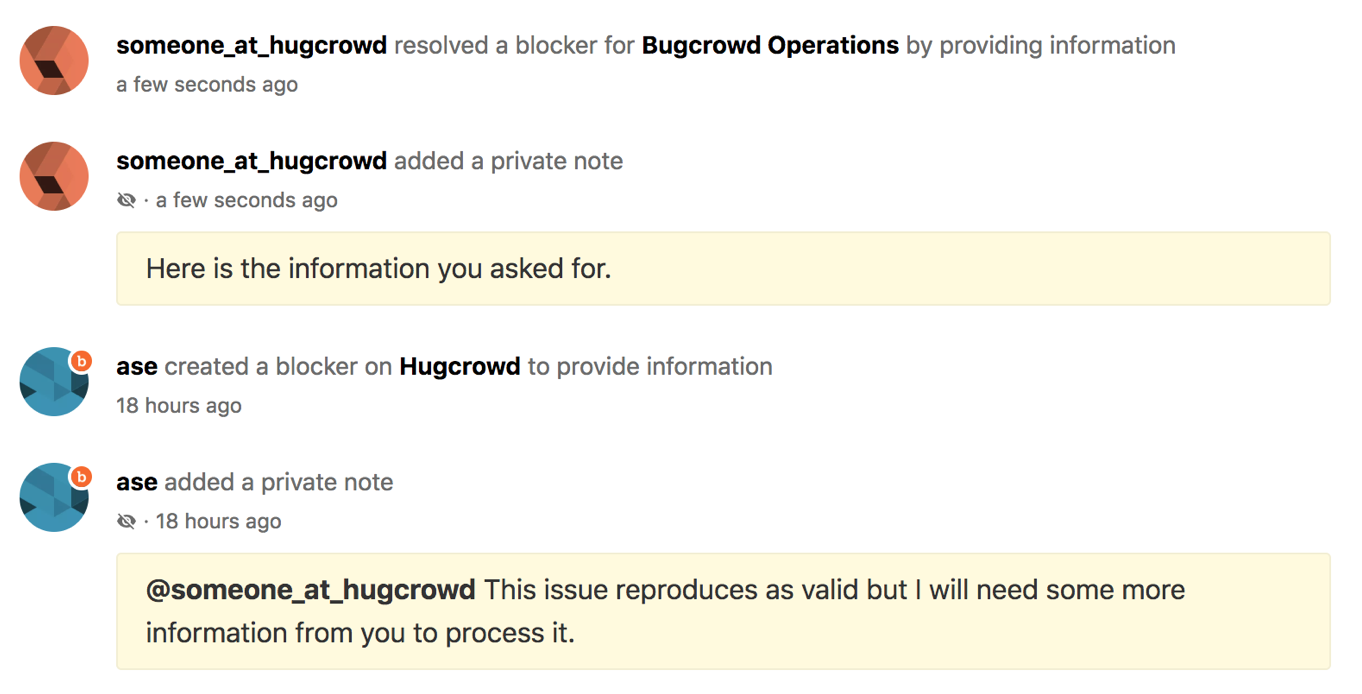Click the orange Bugcrowd badge on ase's blocker avatar

pyautogui.click(x=81, y=361)
